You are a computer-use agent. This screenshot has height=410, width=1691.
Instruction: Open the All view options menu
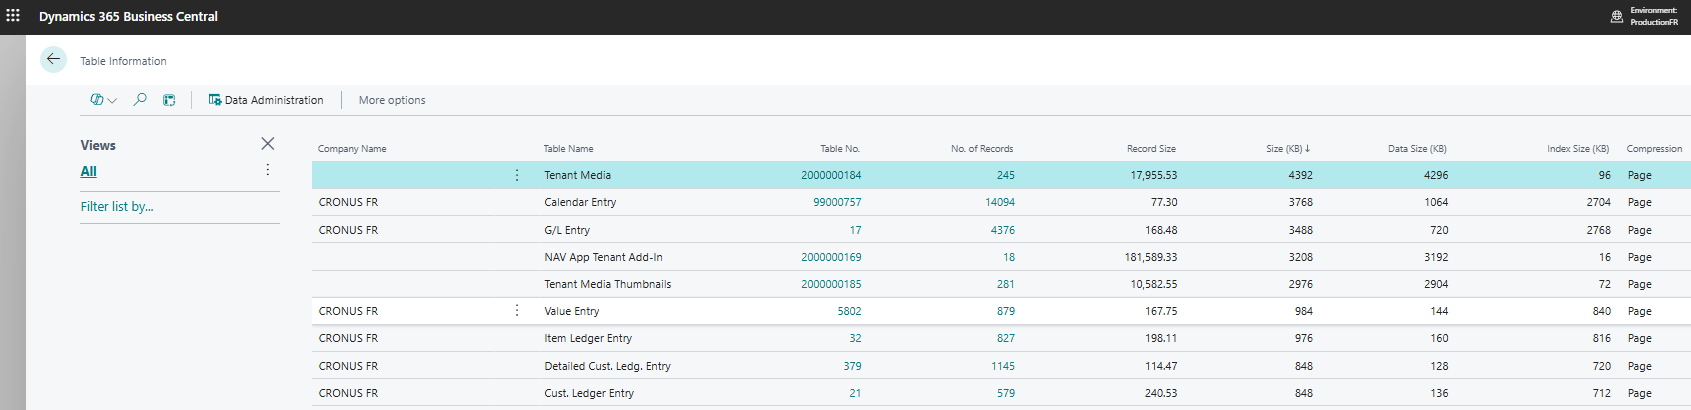click(x=267, y=170)
